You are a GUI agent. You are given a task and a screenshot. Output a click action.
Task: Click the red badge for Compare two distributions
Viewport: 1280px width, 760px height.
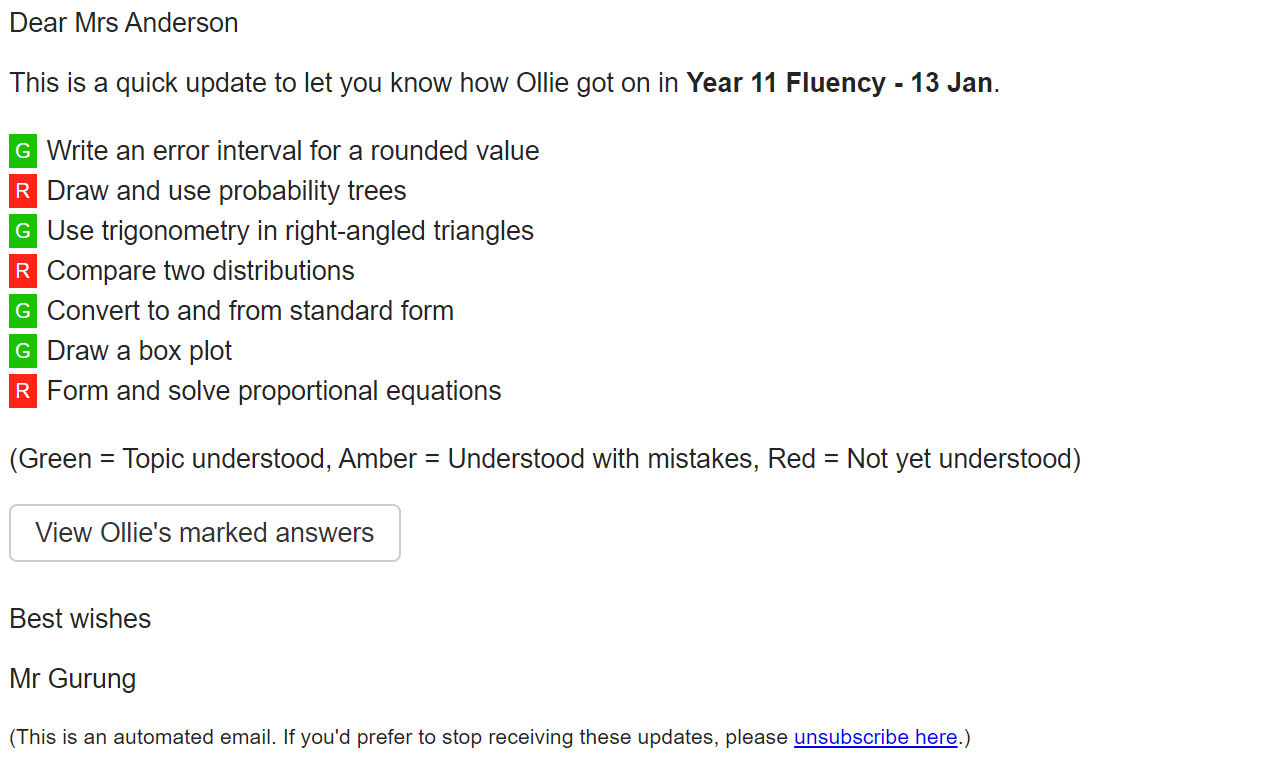(x=22, y=270)
